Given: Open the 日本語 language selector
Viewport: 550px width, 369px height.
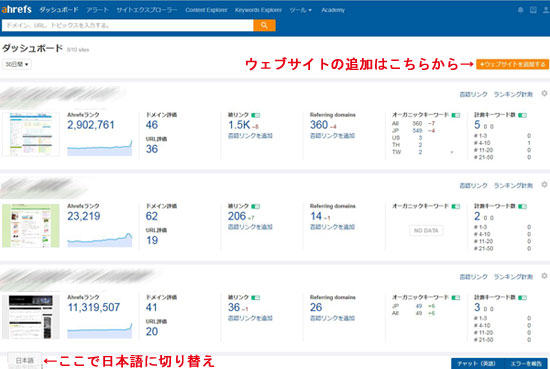Looking at the screenshot, I should coord(24,361).
